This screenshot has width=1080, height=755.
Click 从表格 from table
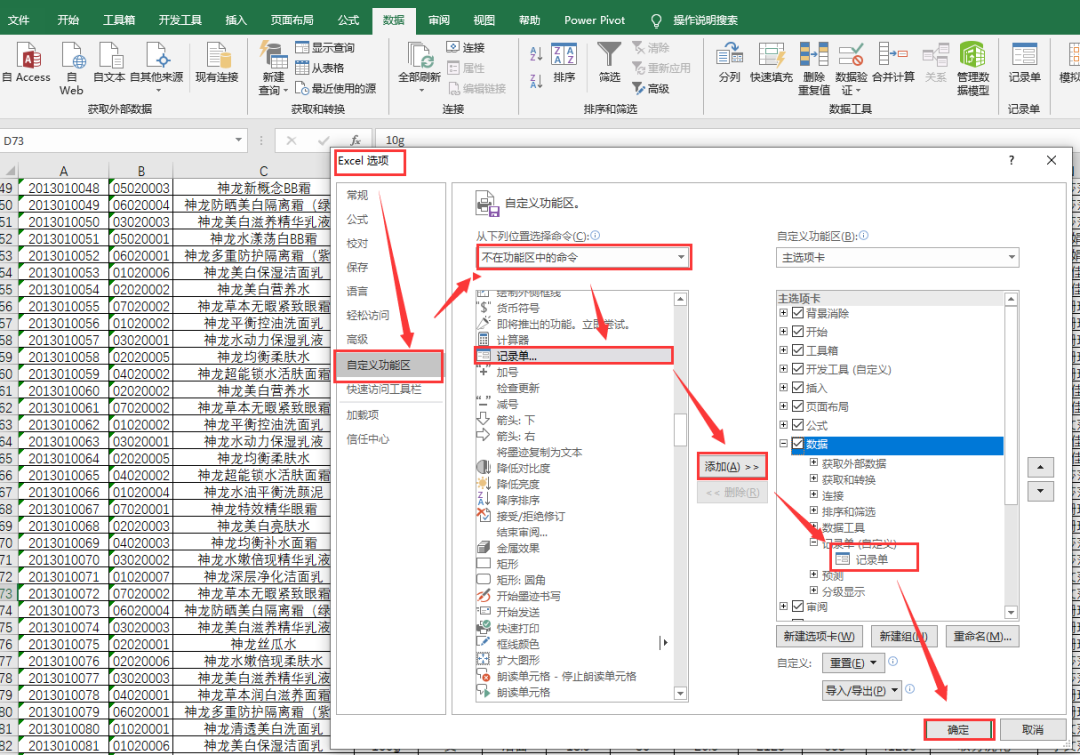319,68
